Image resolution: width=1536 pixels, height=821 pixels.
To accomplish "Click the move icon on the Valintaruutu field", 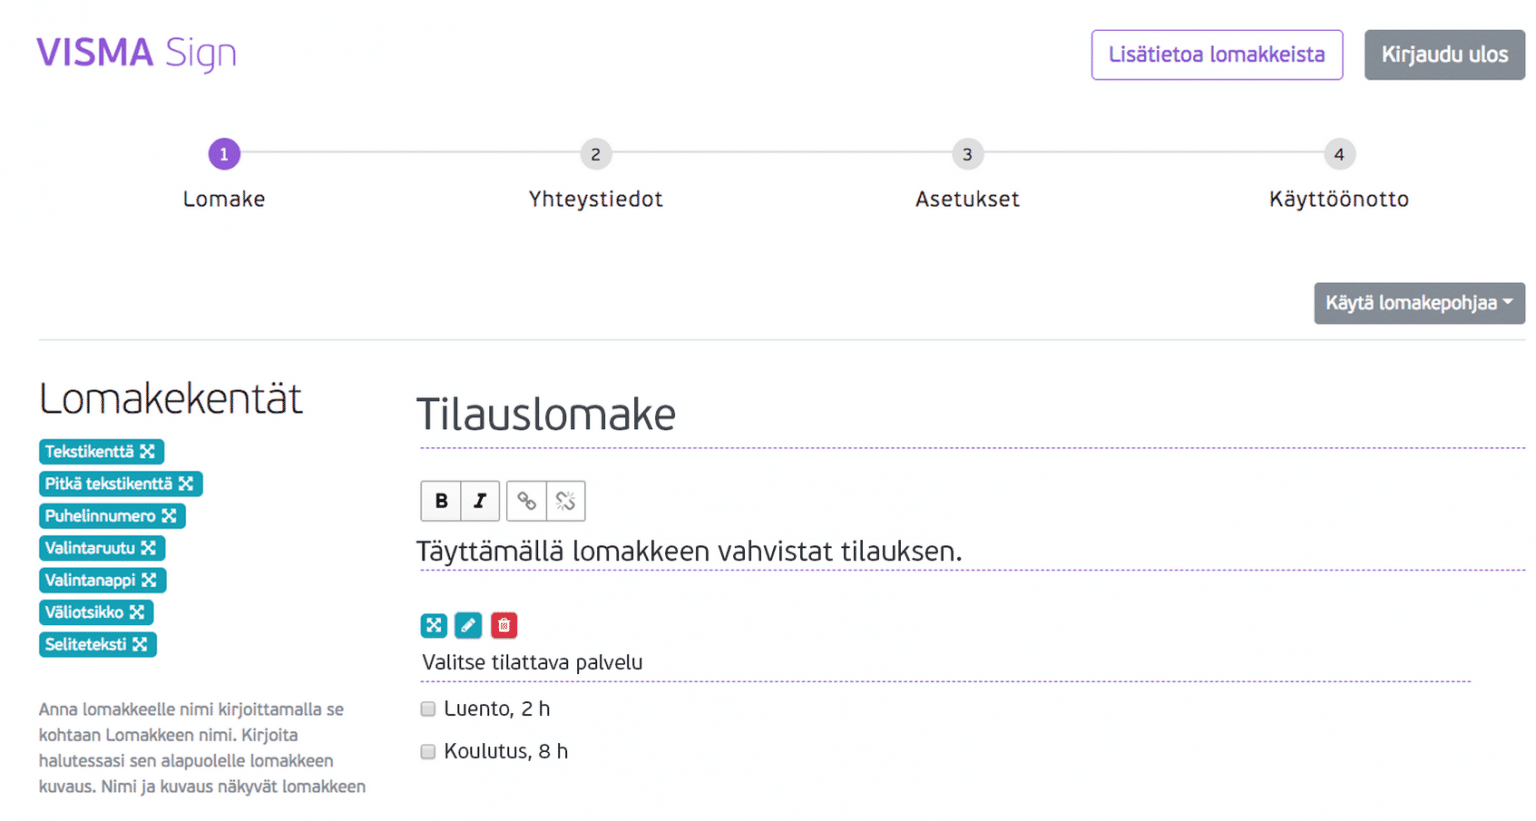I will 148,548.
